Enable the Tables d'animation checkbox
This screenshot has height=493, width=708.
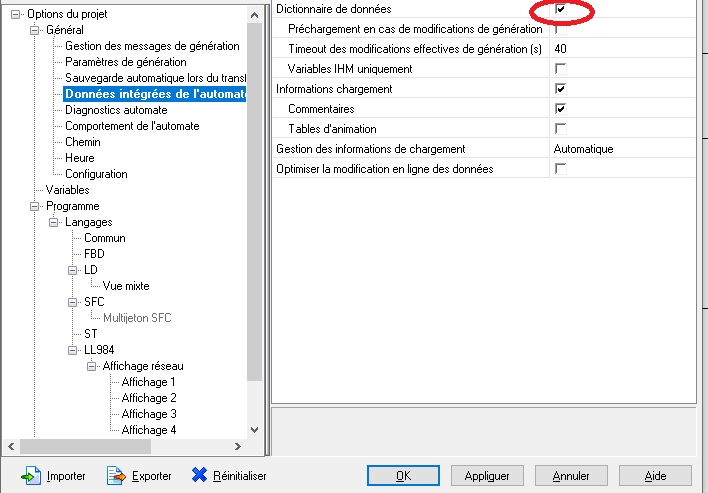(x=561, y=129)
